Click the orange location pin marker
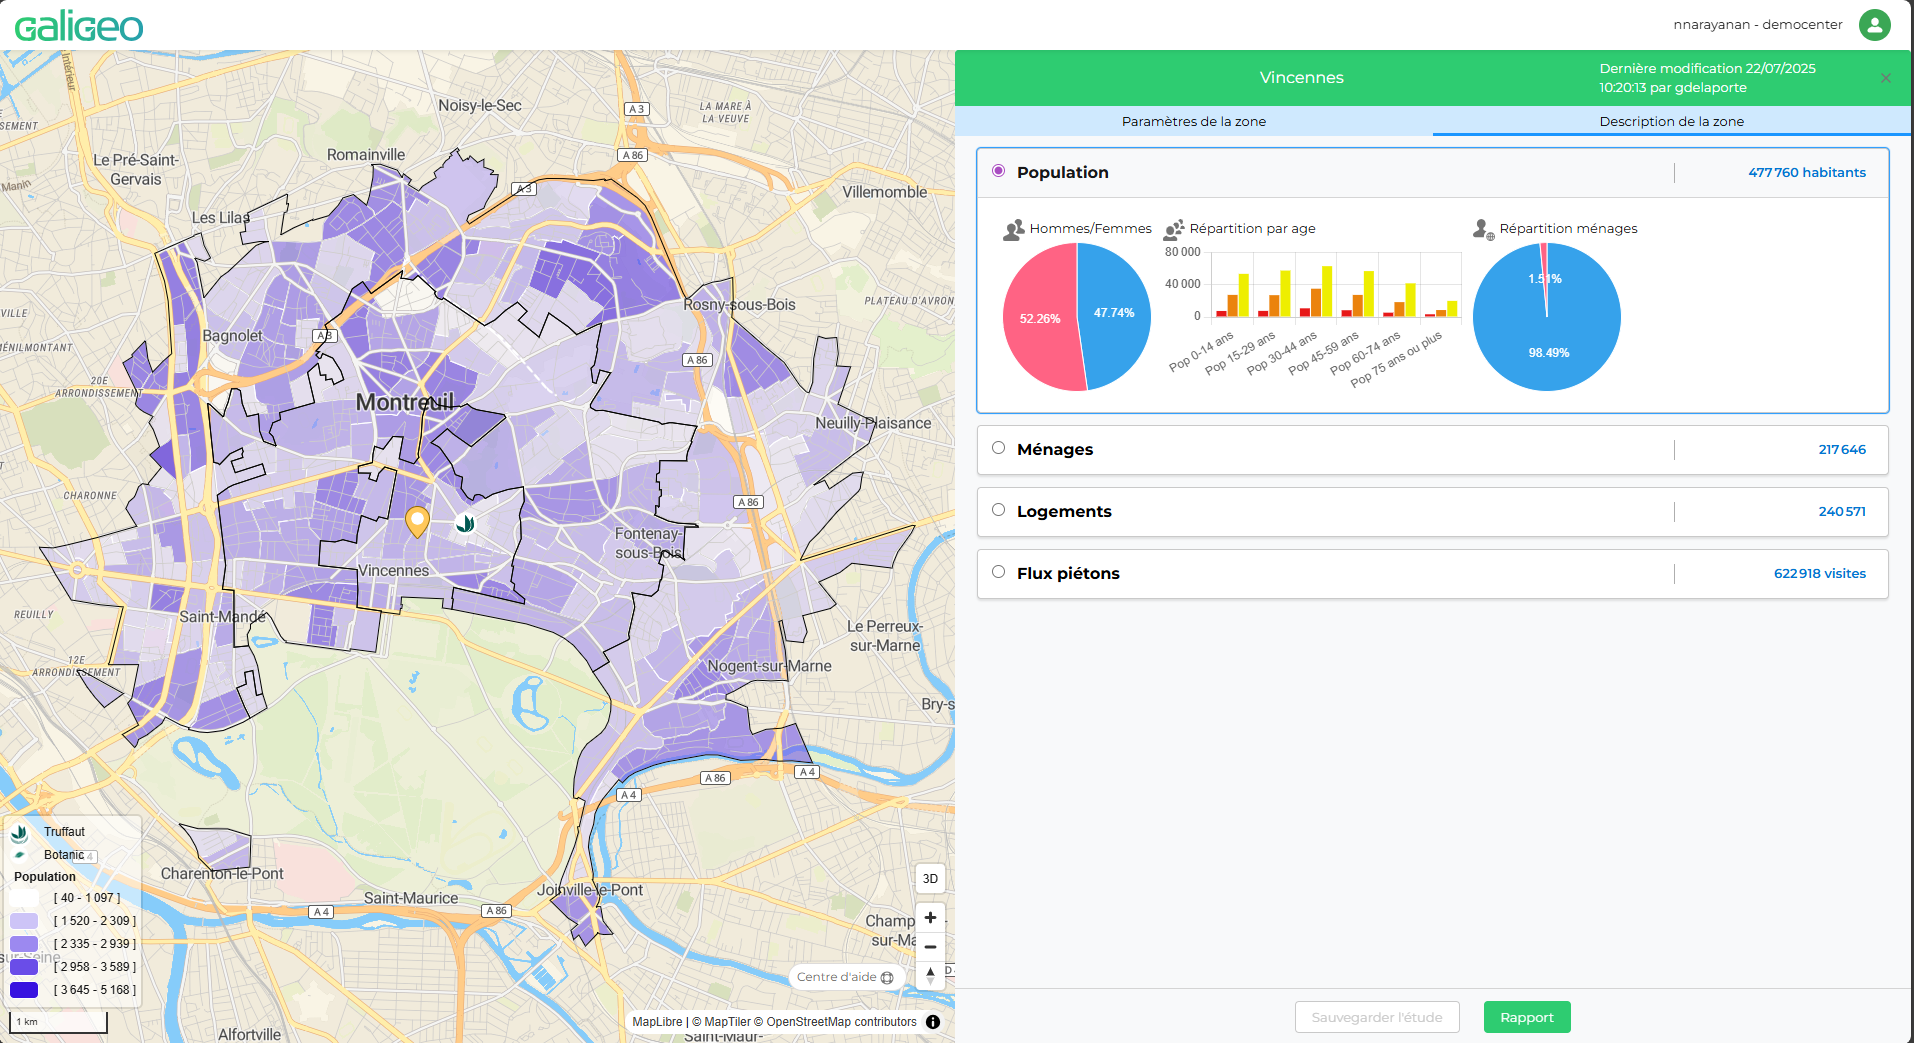The width and height of the screenshot is (1914, 1043). [417, 521]
